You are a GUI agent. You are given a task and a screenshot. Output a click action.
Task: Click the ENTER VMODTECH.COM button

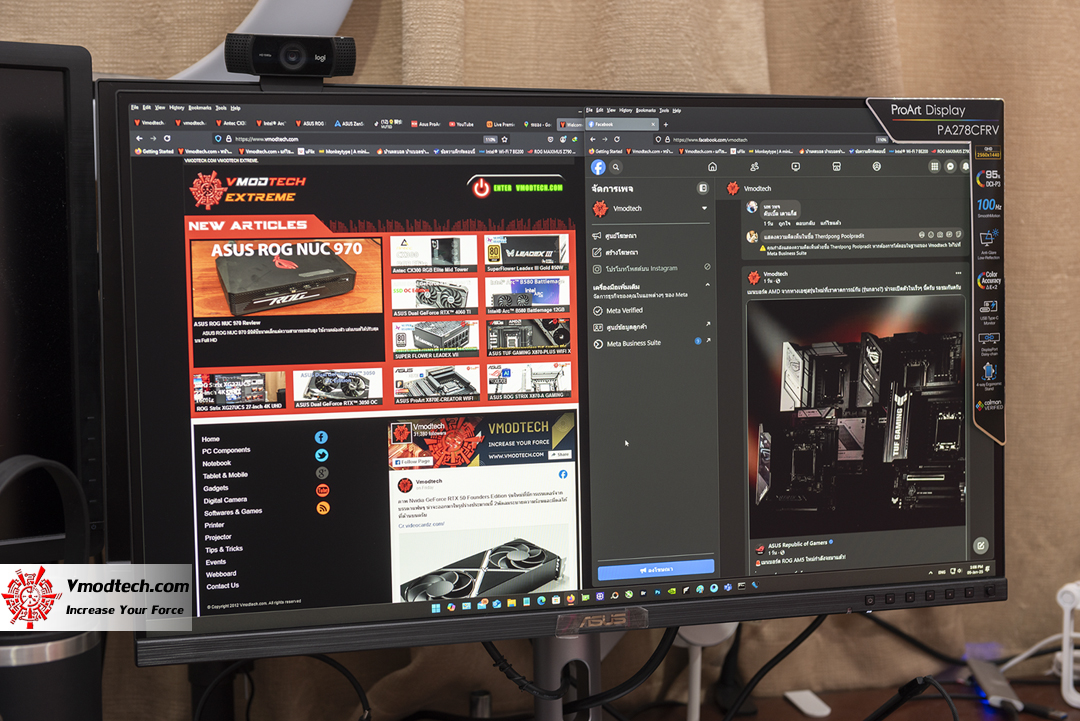coord(517,187)
